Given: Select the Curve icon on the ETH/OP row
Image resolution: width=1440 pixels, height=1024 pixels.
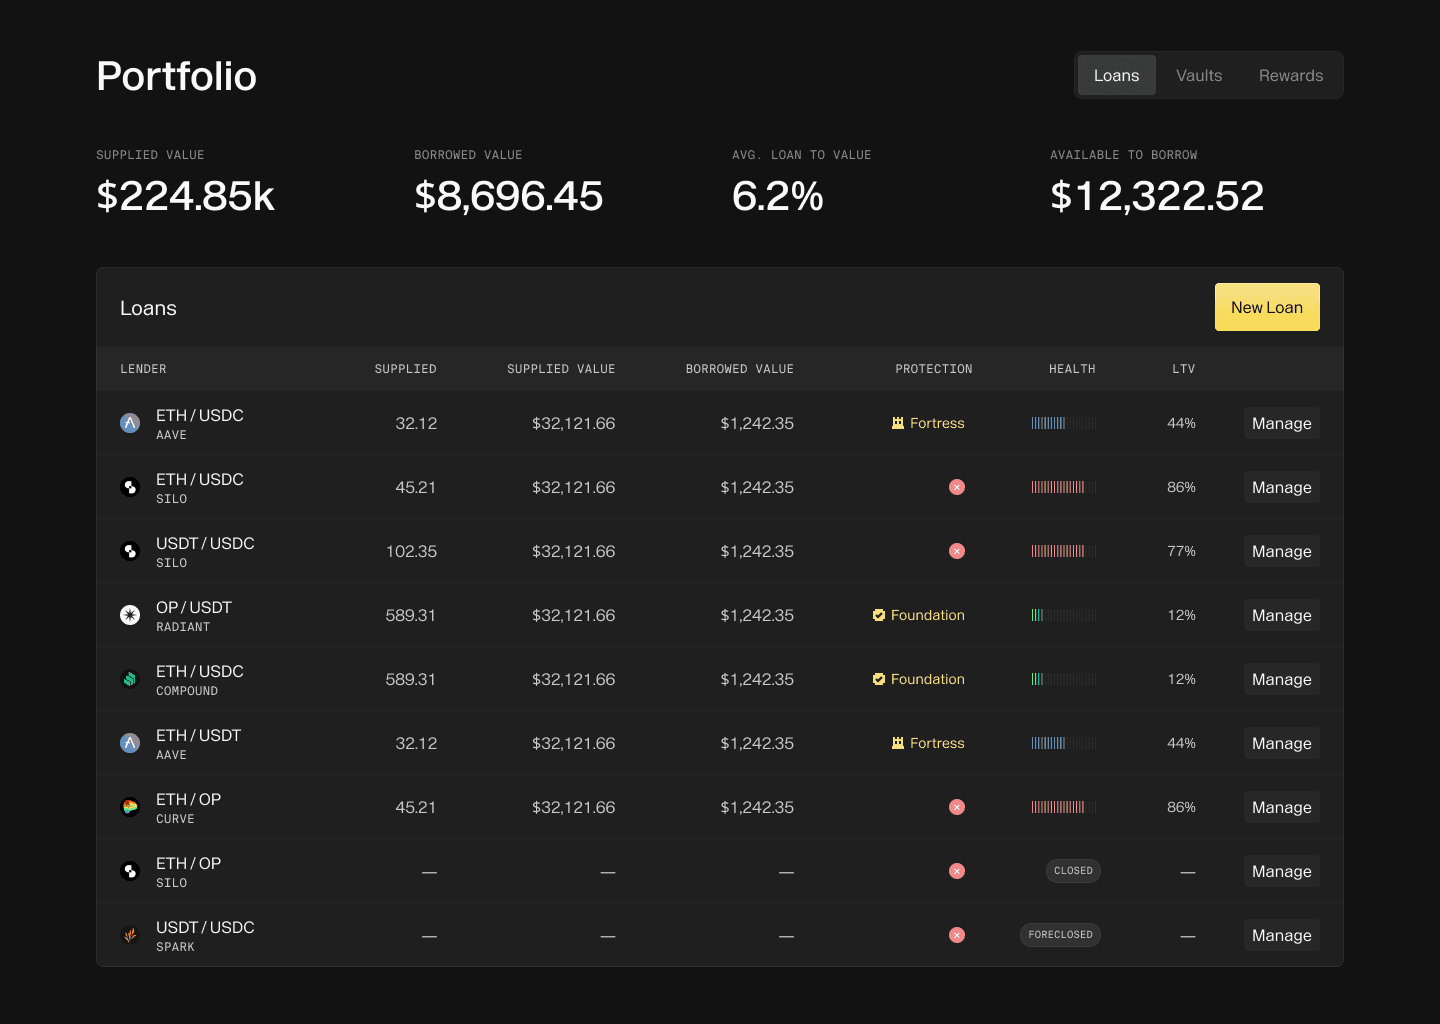Looking at the screenshot, I should pyautogui.click(x=129, y=807).
